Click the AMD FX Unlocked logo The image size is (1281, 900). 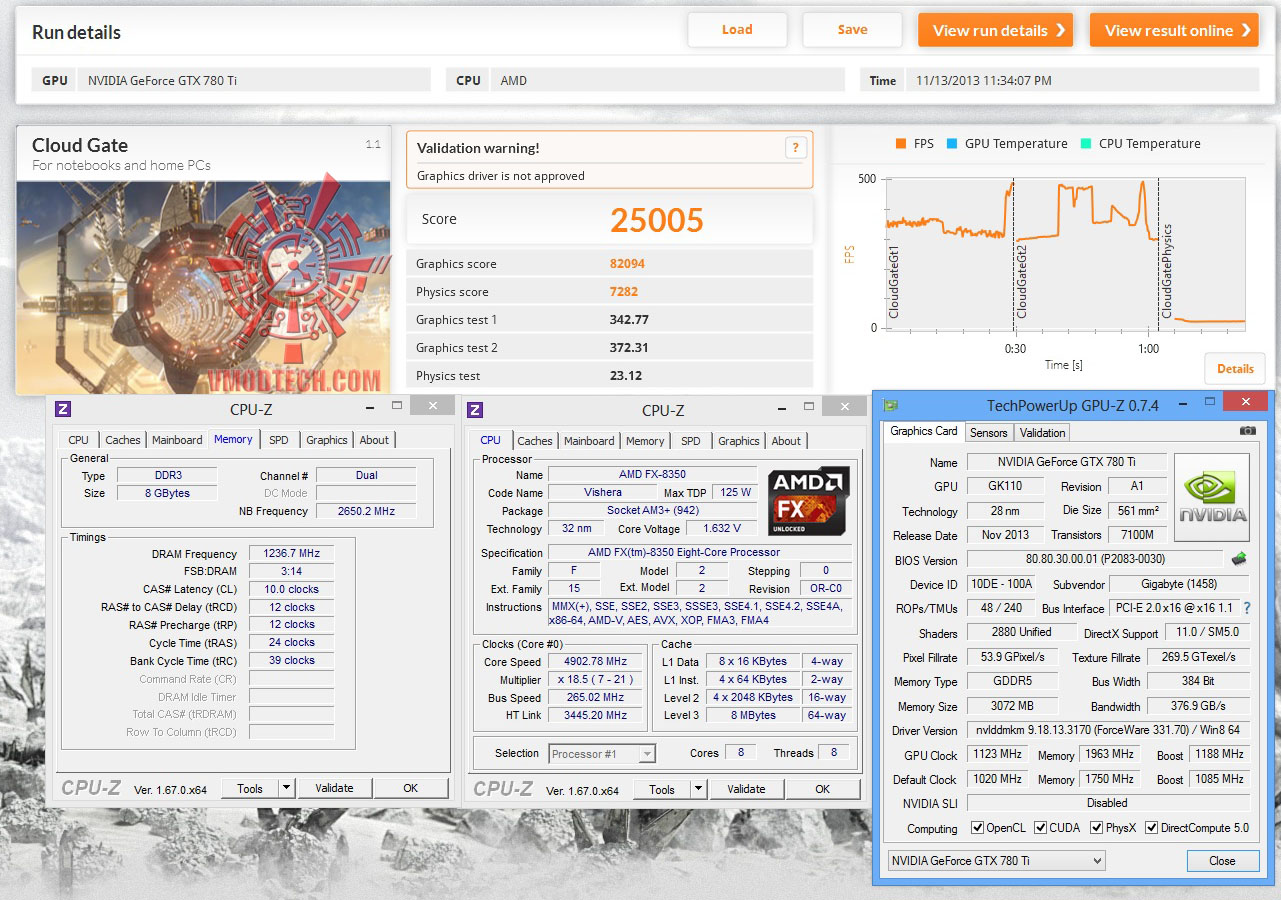click(x=808, y=500)
